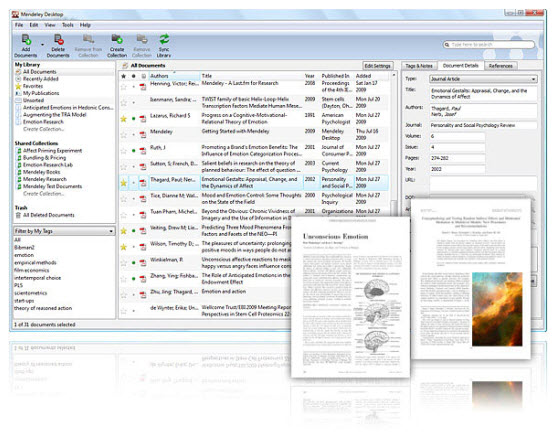Viewport: 558px width, 444px height.
Task: Select All Documents in My Library
Action: point(40,72)
